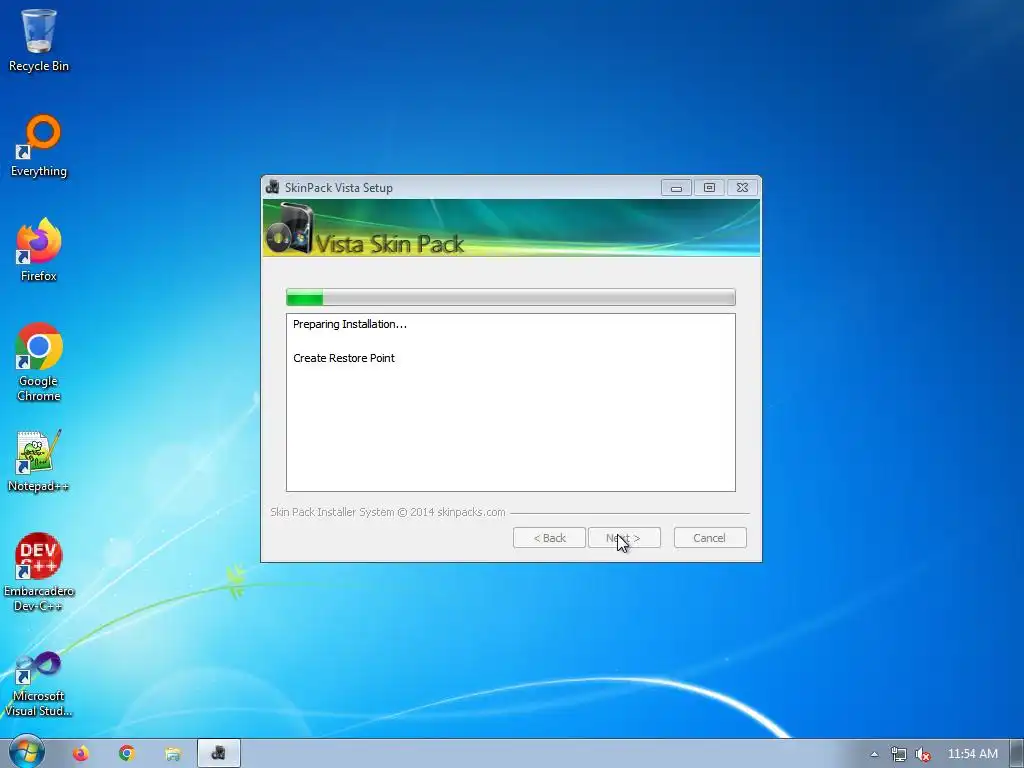Select the Notepad++ desktop shortcut
1024x768 pixels.
(39, 460)
